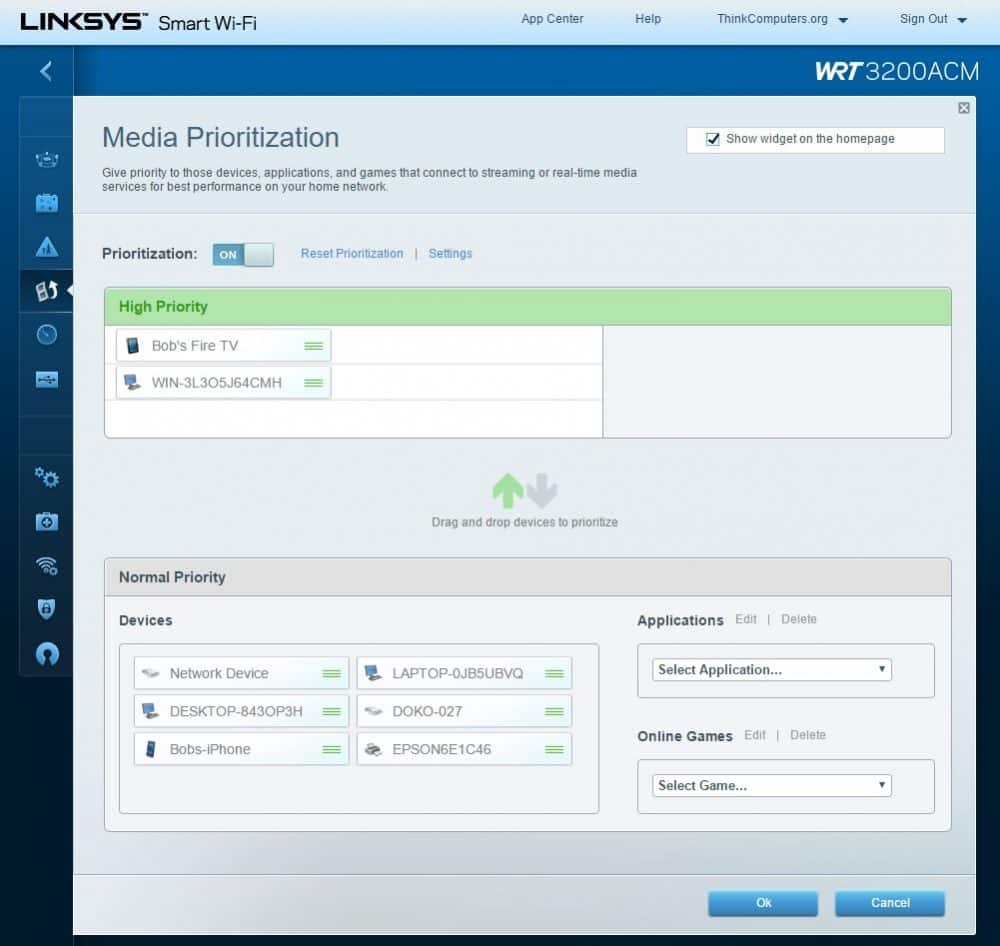Click Bob's Fire TV drag handle
1000x946 pixels.
[x=313, y=346]
